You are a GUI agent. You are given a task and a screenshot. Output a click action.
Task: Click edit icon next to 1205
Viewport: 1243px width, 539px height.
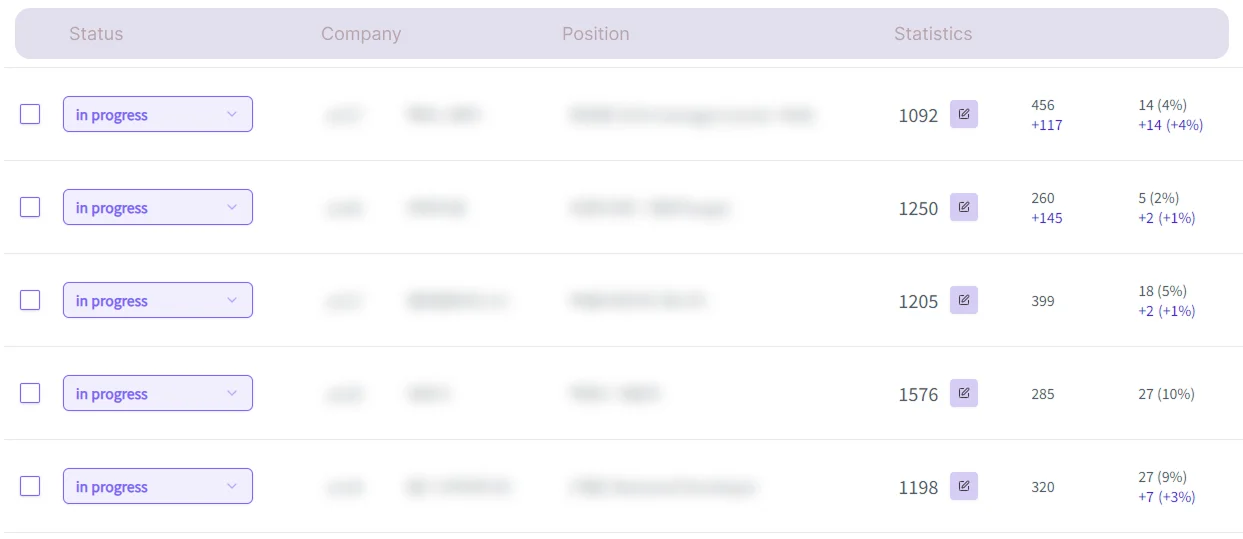point(963,300)
